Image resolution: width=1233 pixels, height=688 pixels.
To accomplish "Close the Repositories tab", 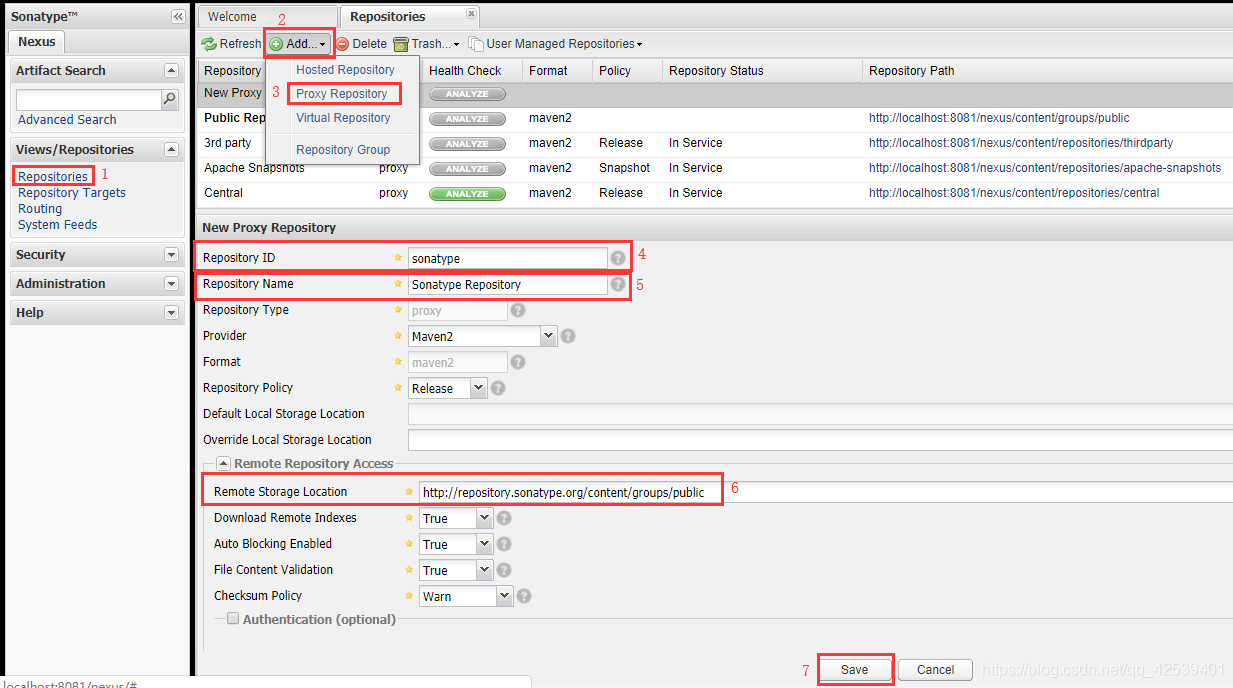I will click(x=471, y=14).
